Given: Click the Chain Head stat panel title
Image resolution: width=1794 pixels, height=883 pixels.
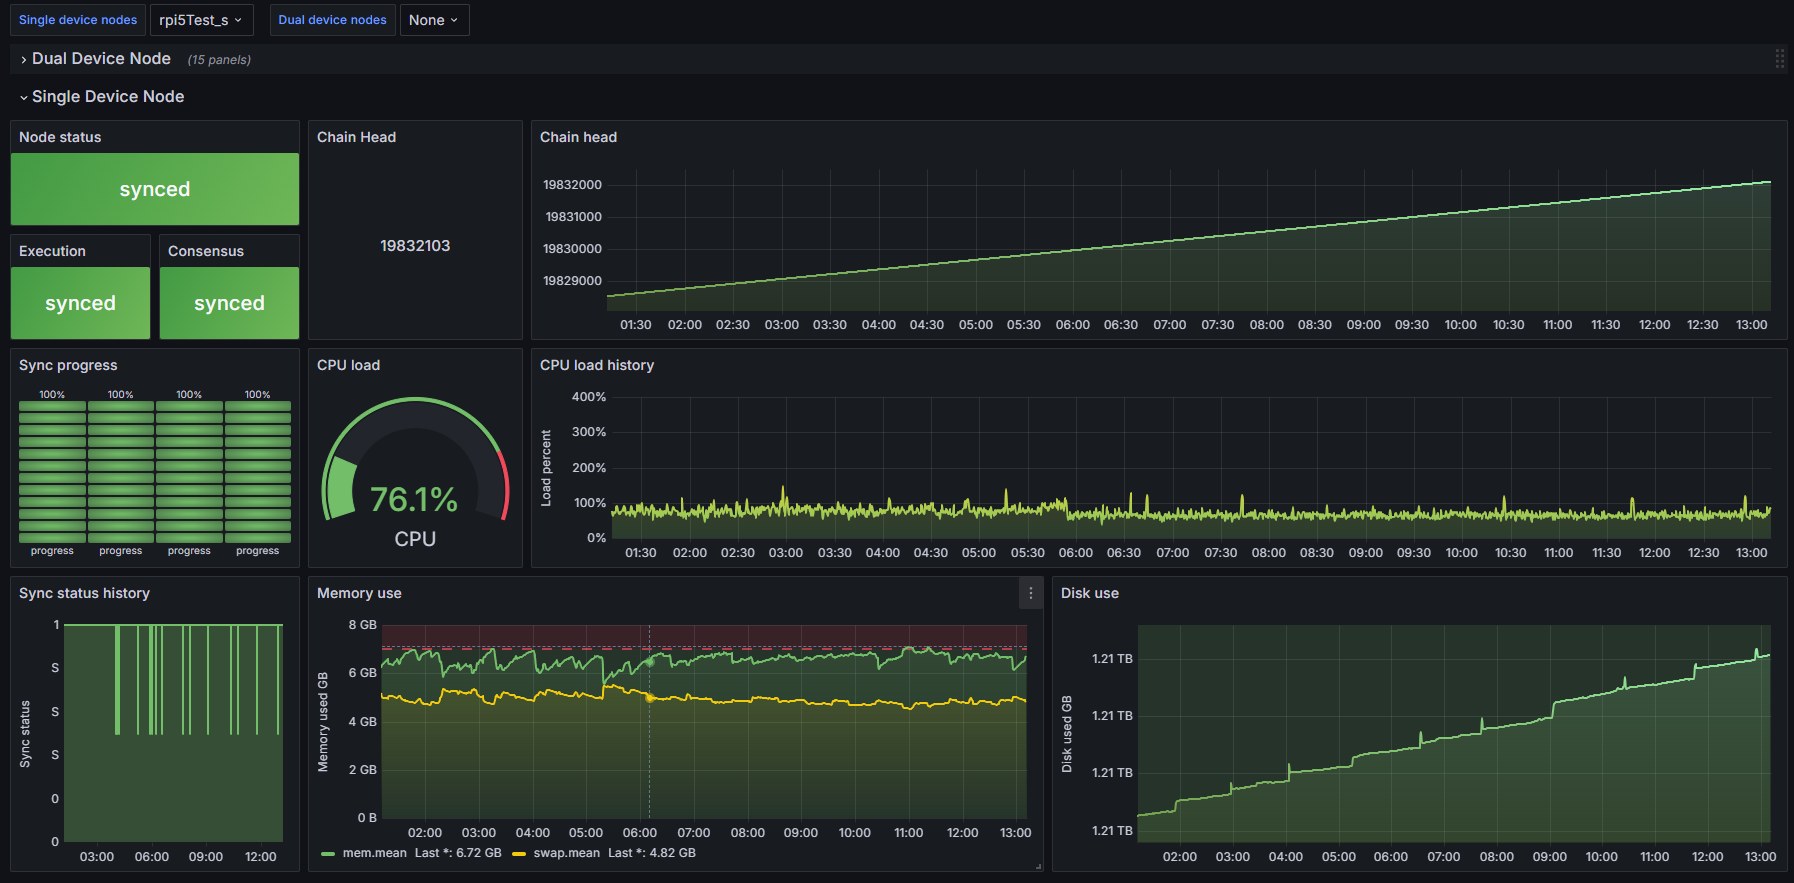Looking at the screenshot, I should 356,137.
